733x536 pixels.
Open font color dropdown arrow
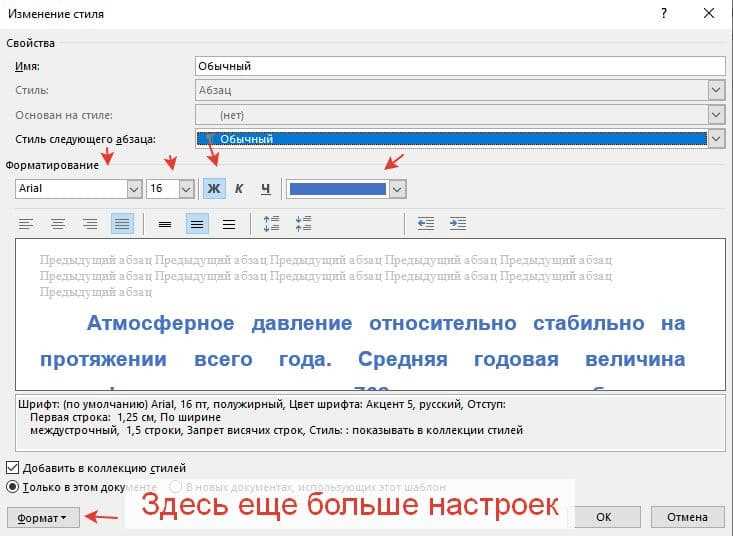397,189
